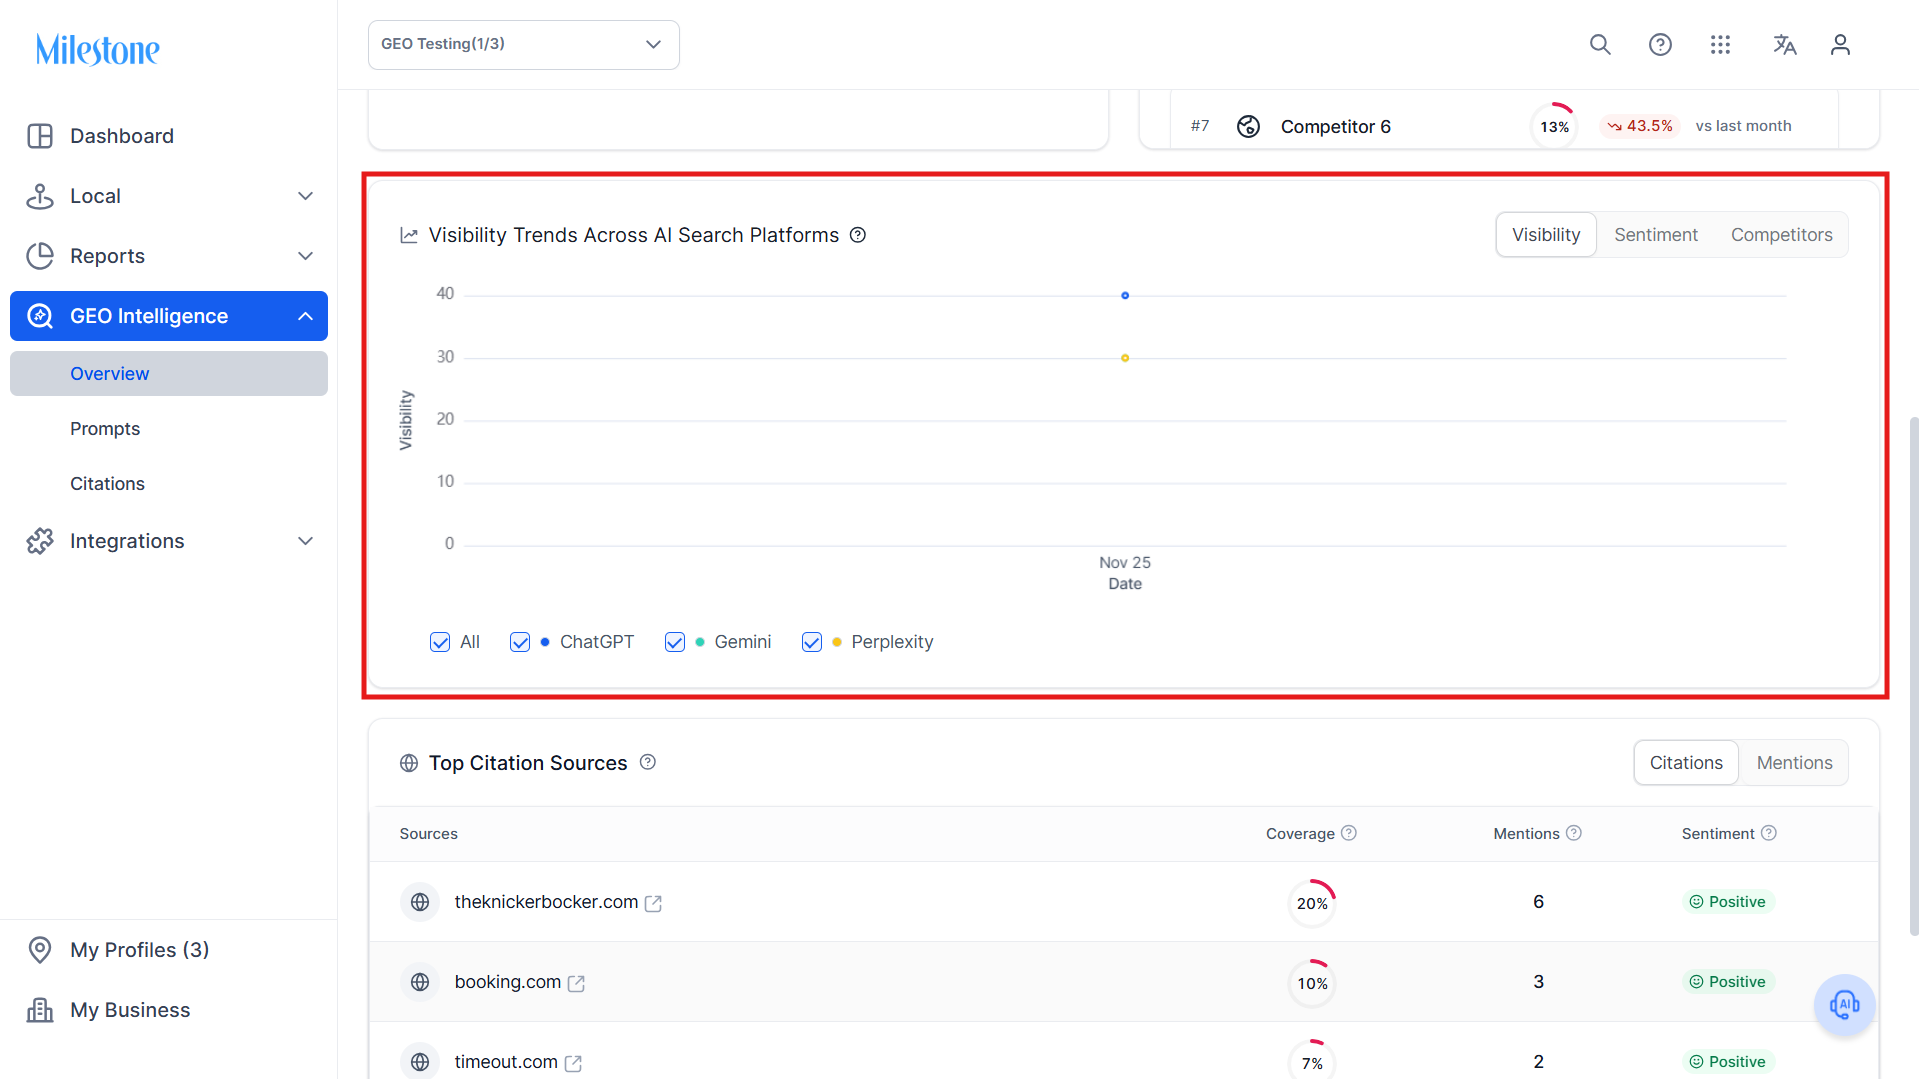Open booking.com source link
The height and width of the screenshot is (1079, 1919).
(508, 982)
